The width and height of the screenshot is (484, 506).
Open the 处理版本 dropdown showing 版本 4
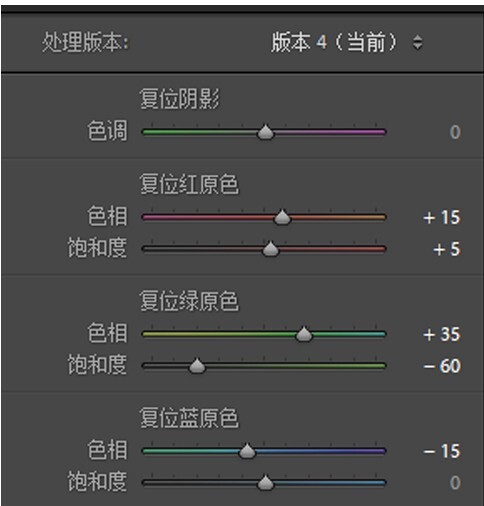(347, 43)
